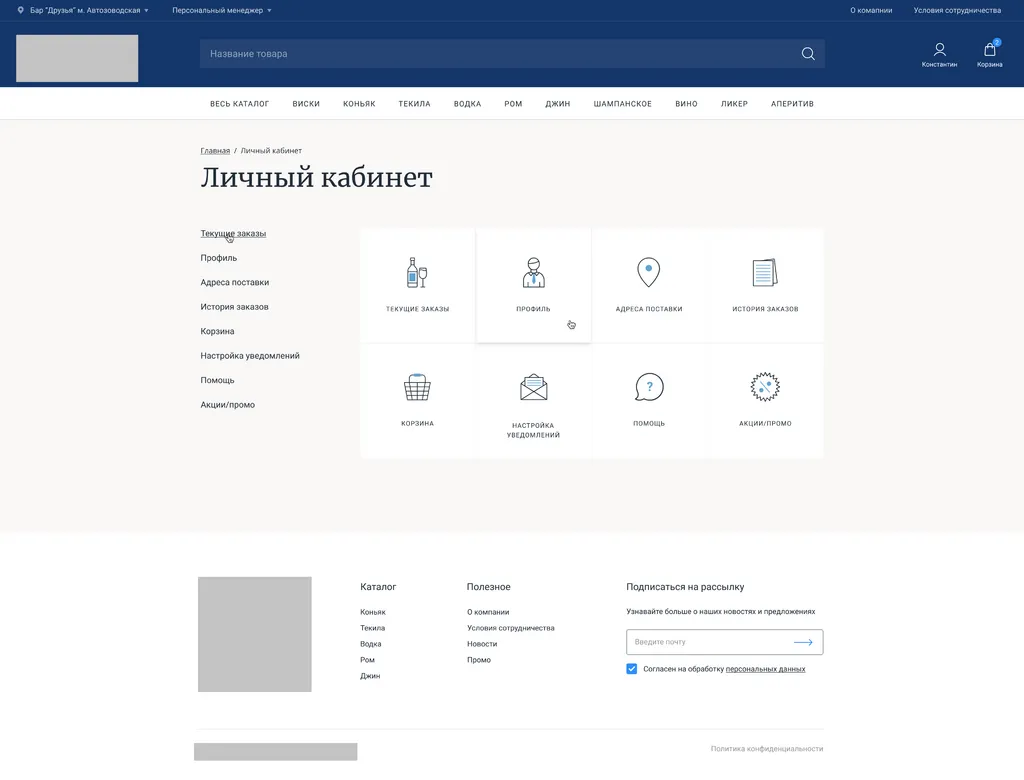Screen dimensions: 1024x780
Task: Open the ШАМПАНСКОЕ category
Action: [623, 103]
